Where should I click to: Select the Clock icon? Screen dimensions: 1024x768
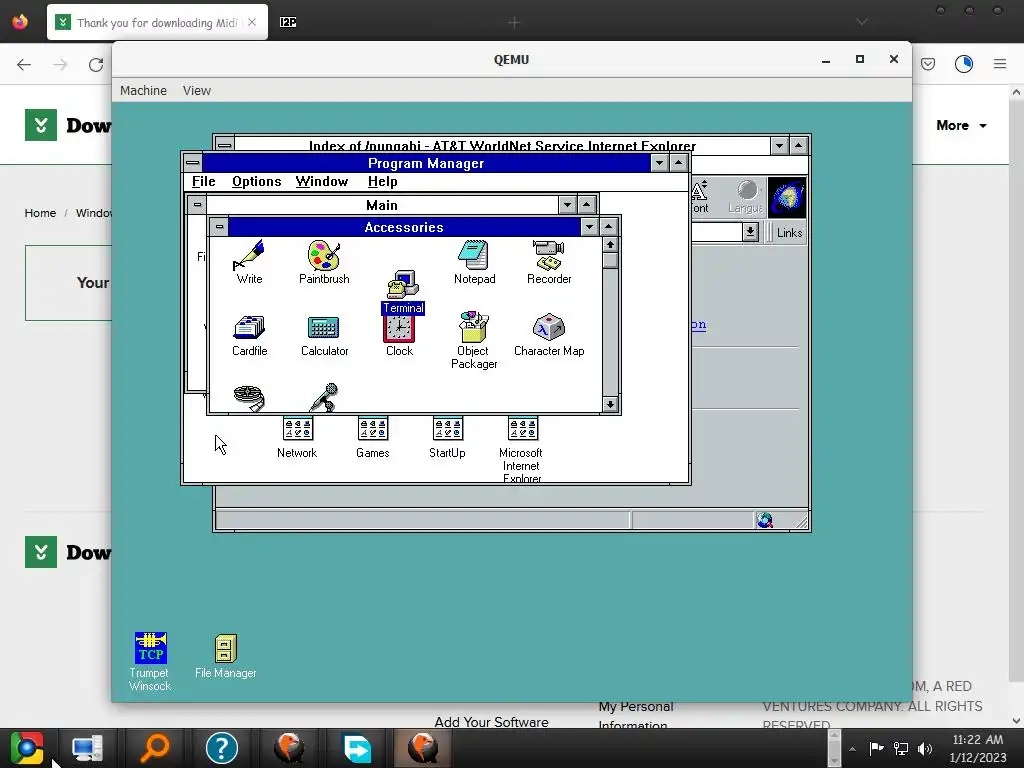pyautogui.click(x=399, y=337)
